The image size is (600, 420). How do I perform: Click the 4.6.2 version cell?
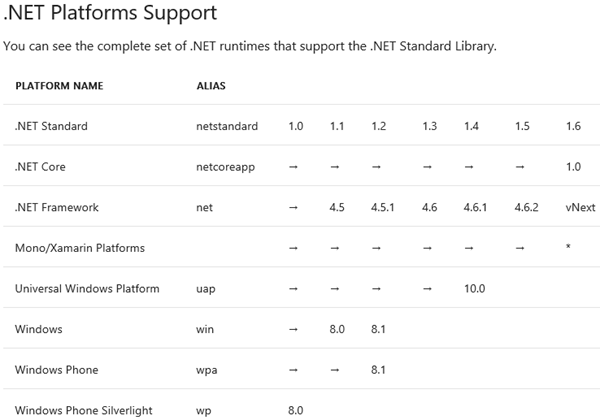[x=526, y=208]
